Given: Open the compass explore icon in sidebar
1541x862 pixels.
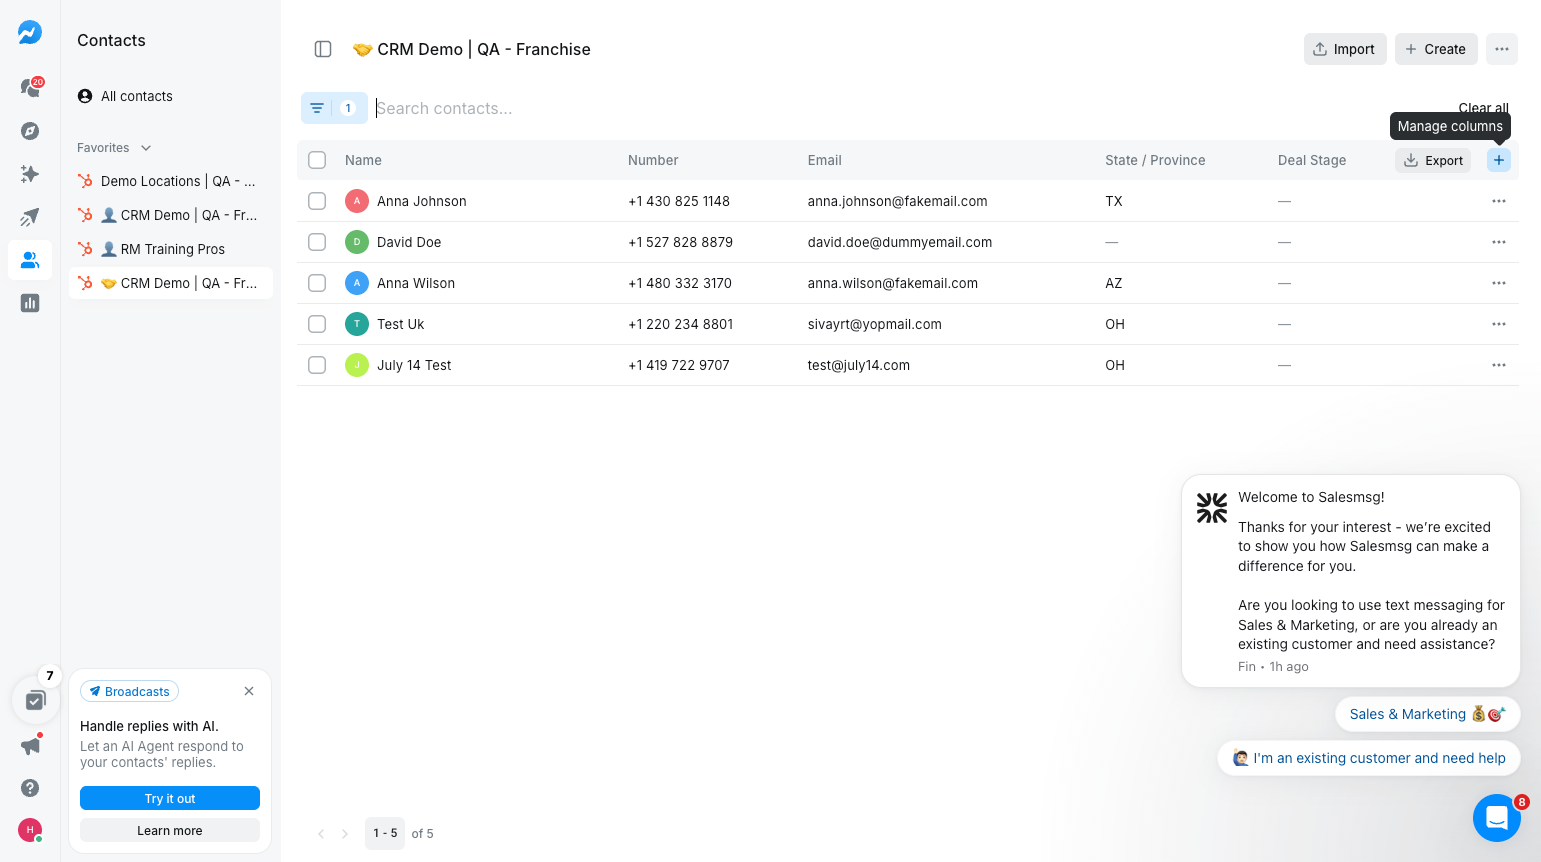Looking at the screenshot, I should (30, 131).
